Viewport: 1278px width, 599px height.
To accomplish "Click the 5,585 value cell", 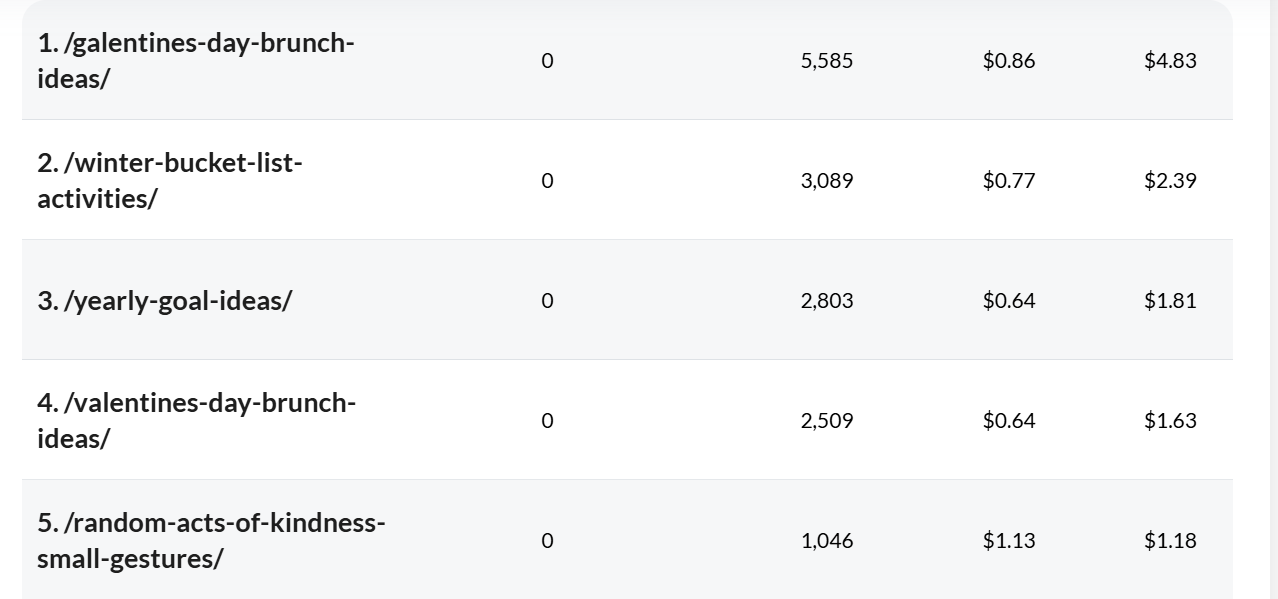I will [x=826, y=60].
